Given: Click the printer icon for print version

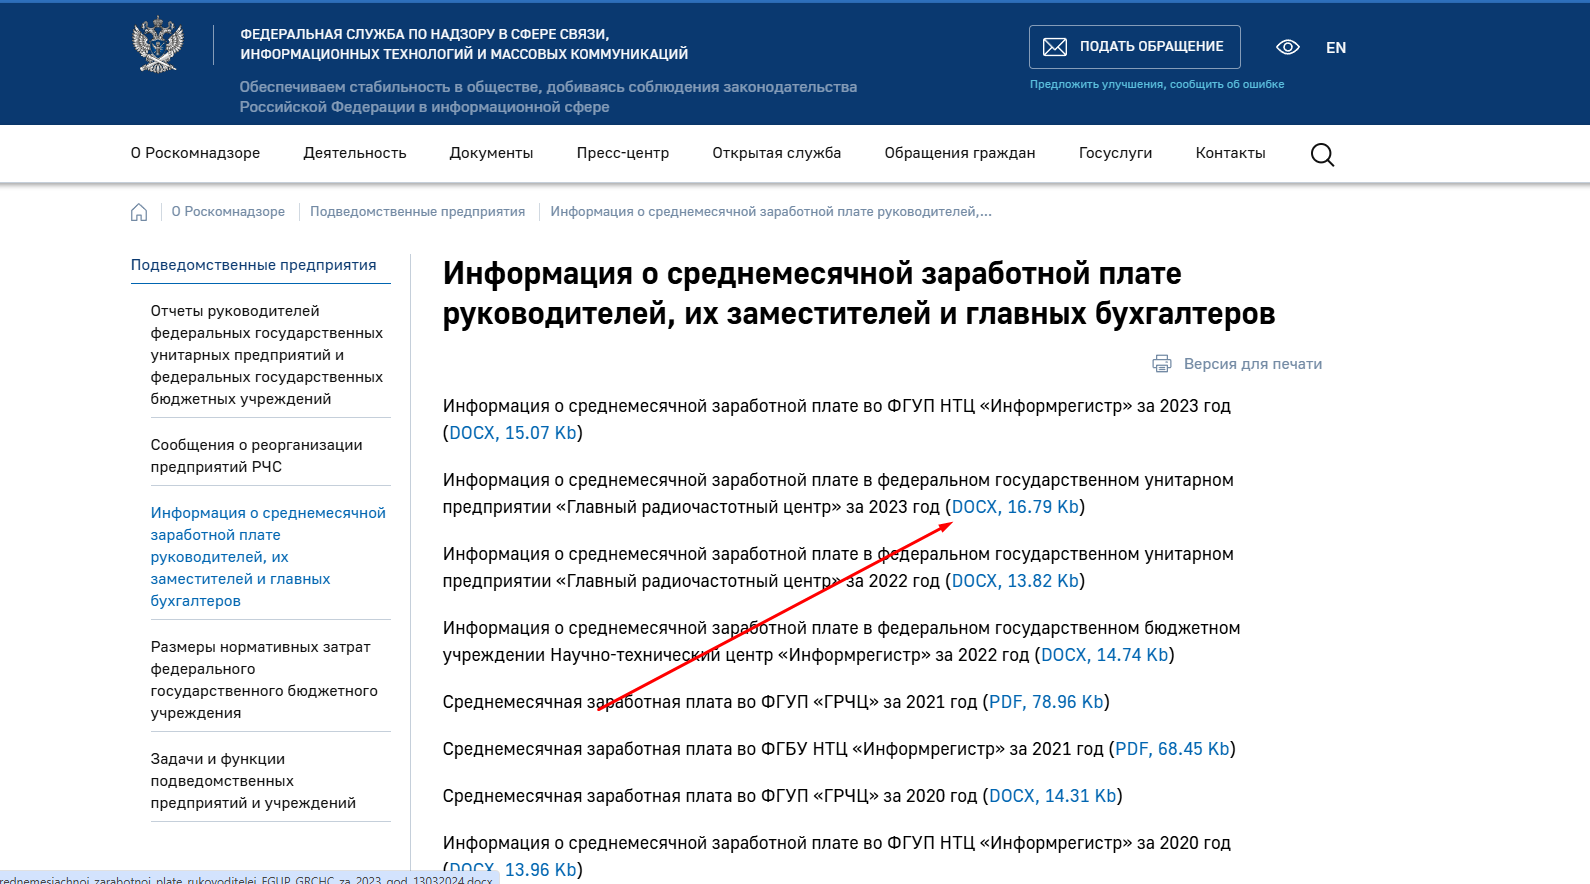Looking at the screenshot, I should [1162, 364].
